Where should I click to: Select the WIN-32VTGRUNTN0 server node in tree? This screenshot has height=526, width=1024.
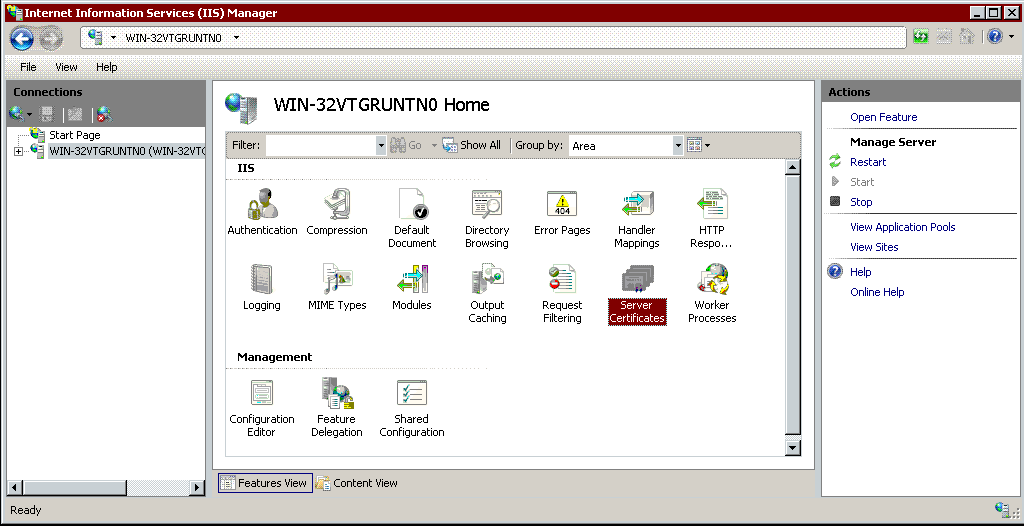tap(127, 152)
